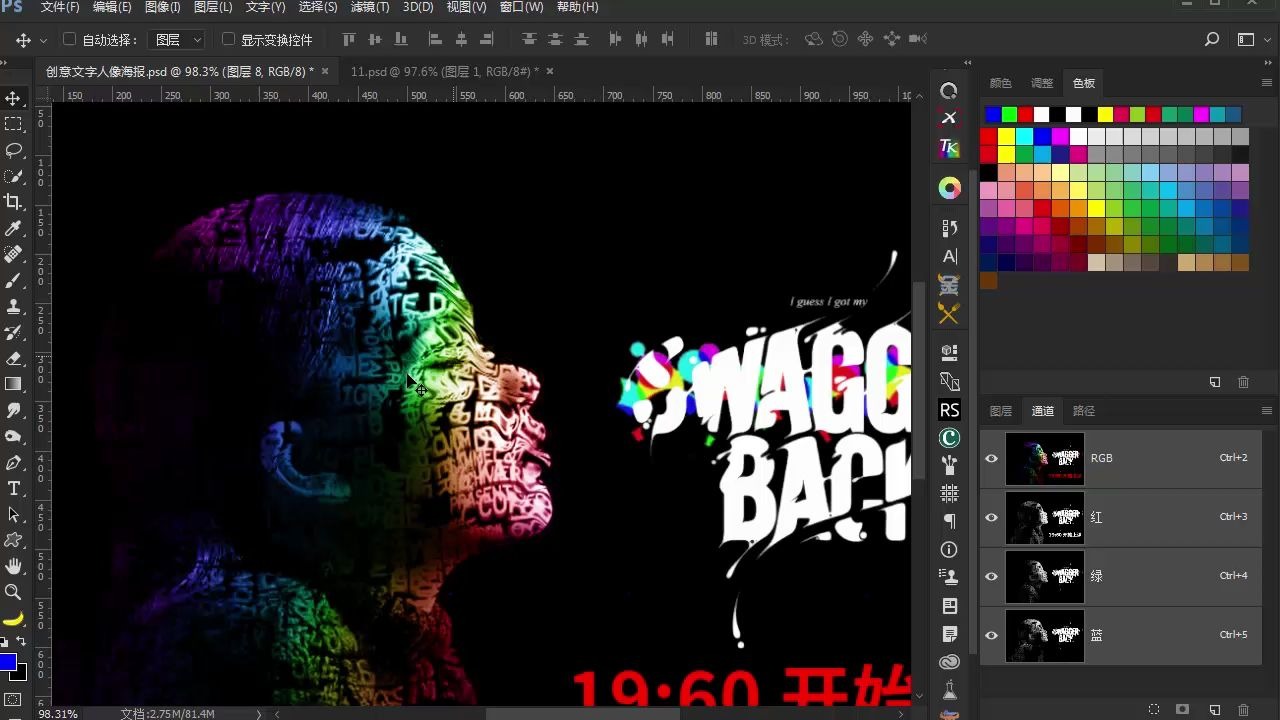Screen dimensions: 1280x720
Task: Select the Eyedropper tool
Action: [x=14, y=228]
